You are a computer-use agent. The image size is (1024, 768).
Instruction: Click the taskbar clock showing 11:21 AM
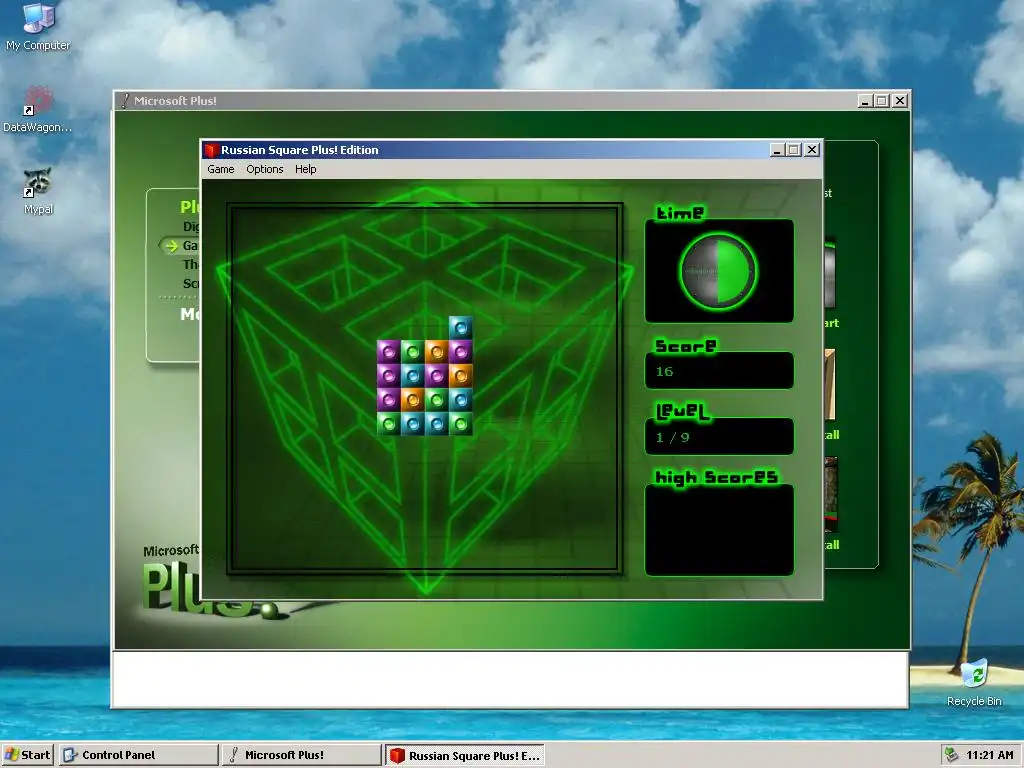point(990,755)
